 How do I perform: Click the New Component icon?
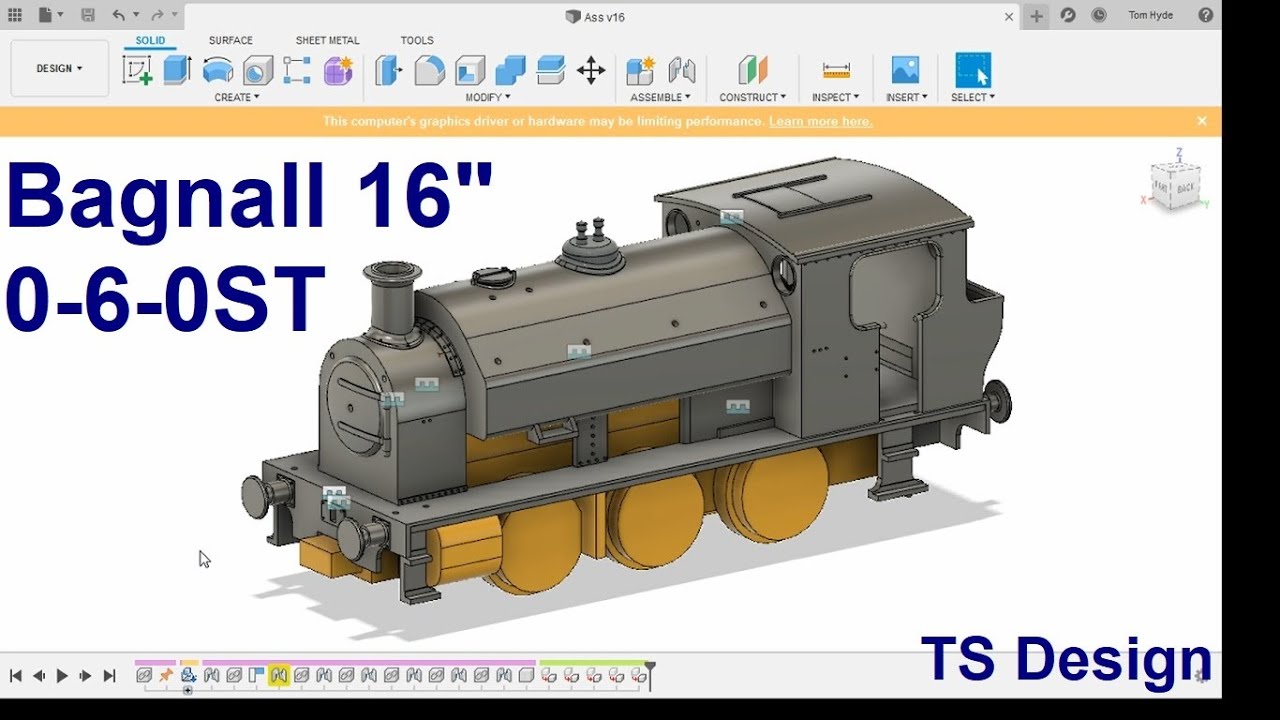[640, 70]
